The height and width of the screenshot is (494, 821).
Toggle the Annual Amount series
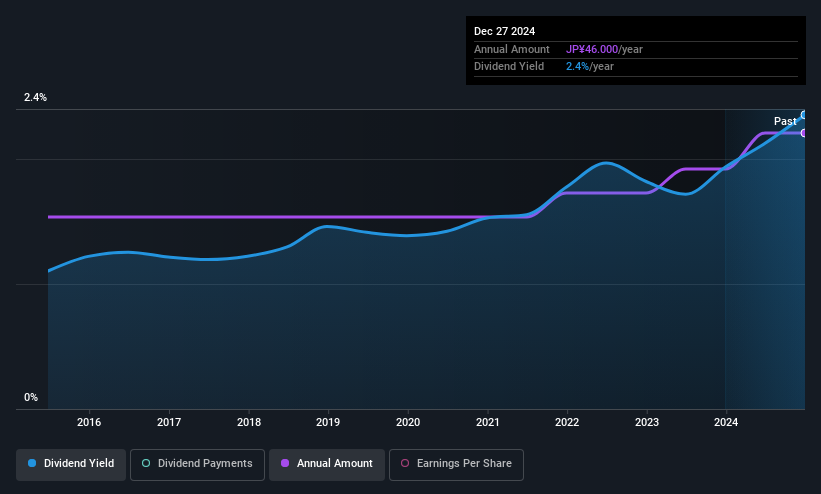327,464
